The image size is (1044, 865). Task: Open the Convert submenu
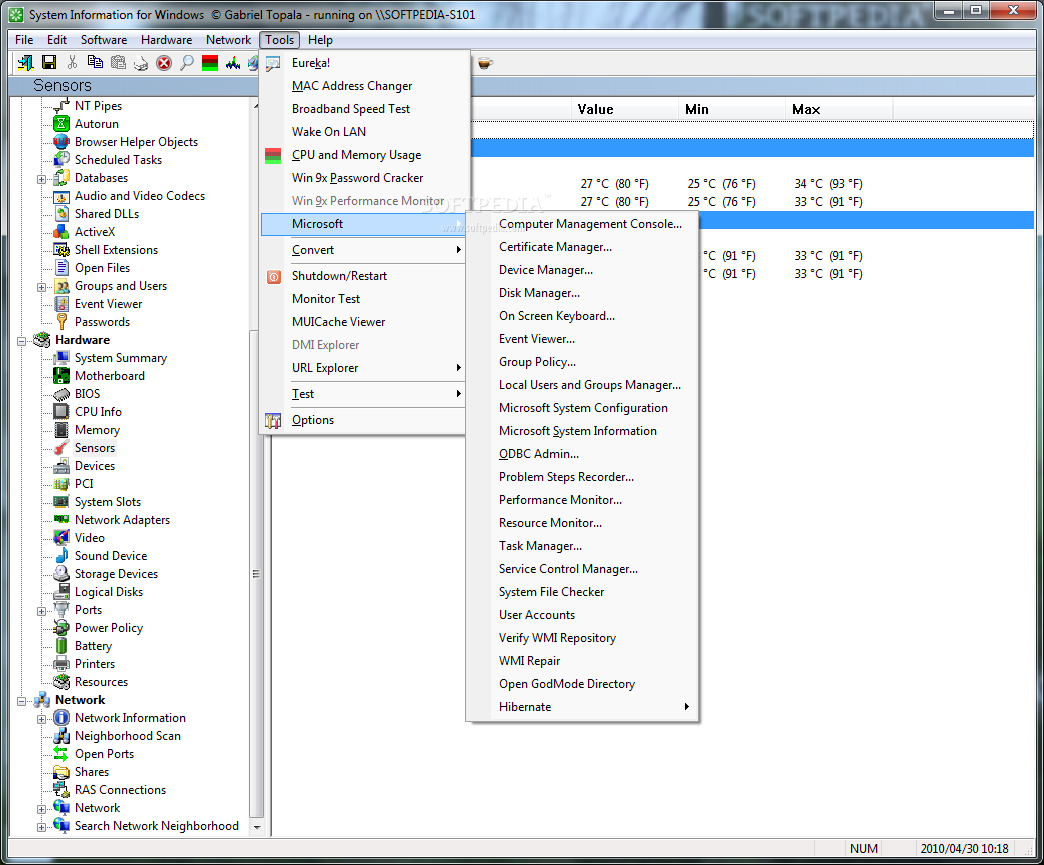(x=363, y=250)
